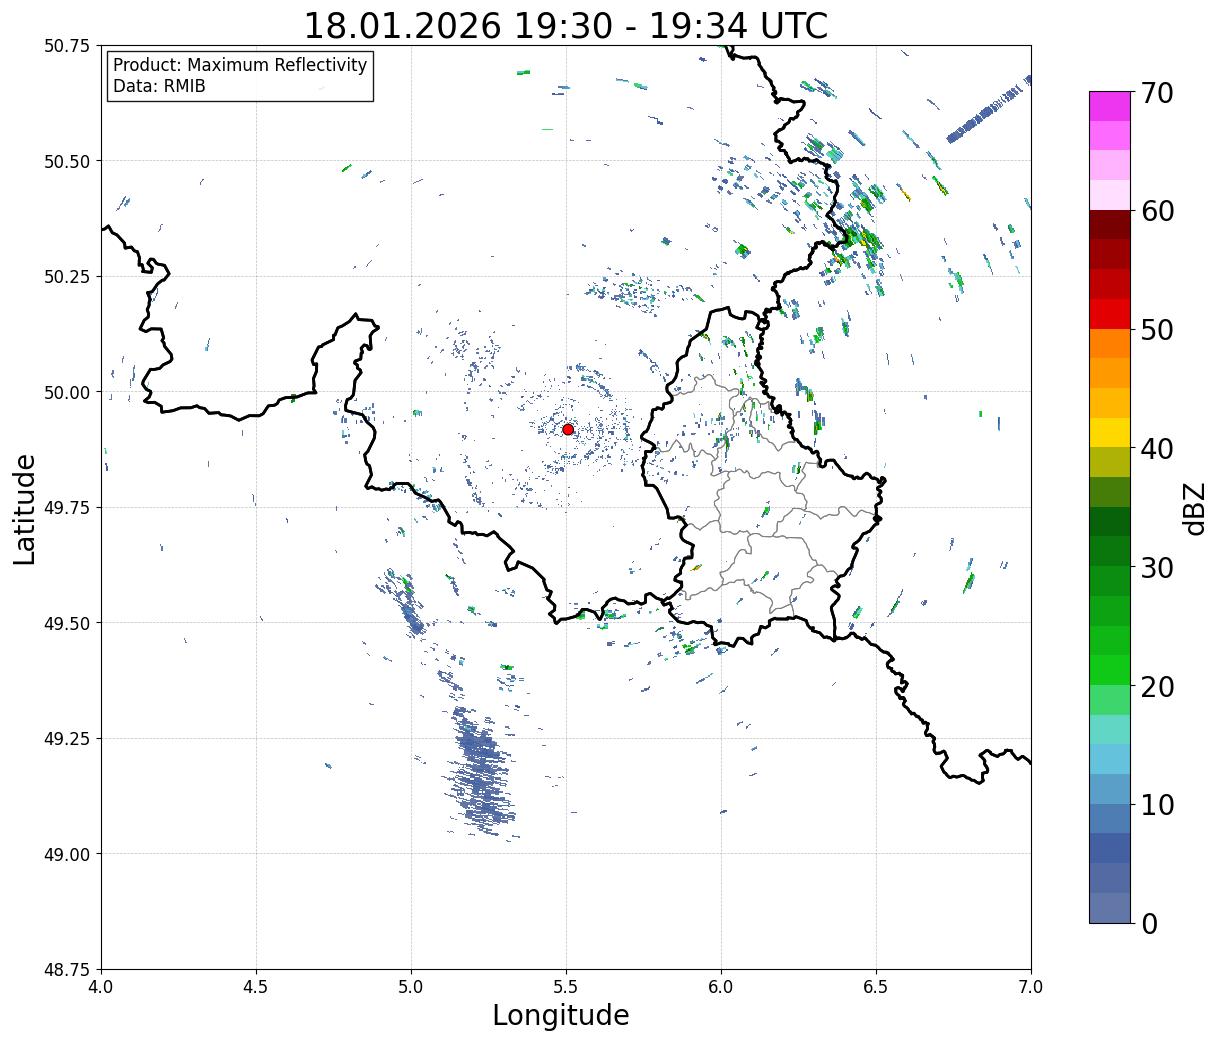Click the colorbar tick label 60
The height and width of the screenshot is (1040, 1219).
pyautogui.click(x=1156, y=211)
